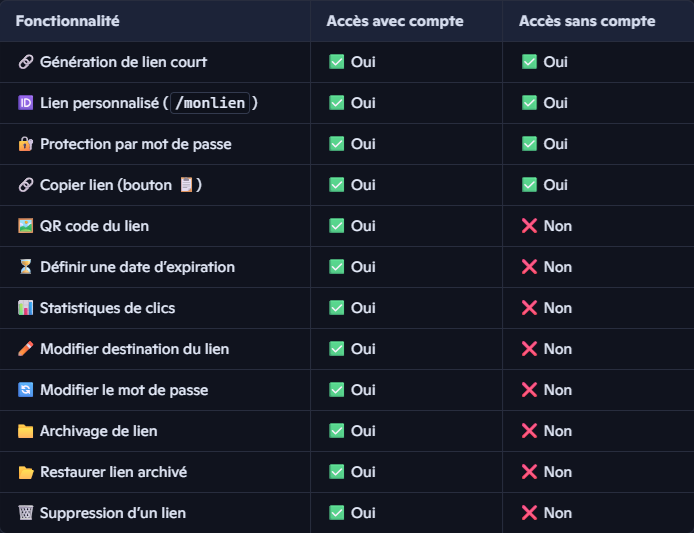The height and width of the screenshot is (533, 694).
Task: Click the bar chart icon for Statistiques de clics
Action: pos(26,308)
